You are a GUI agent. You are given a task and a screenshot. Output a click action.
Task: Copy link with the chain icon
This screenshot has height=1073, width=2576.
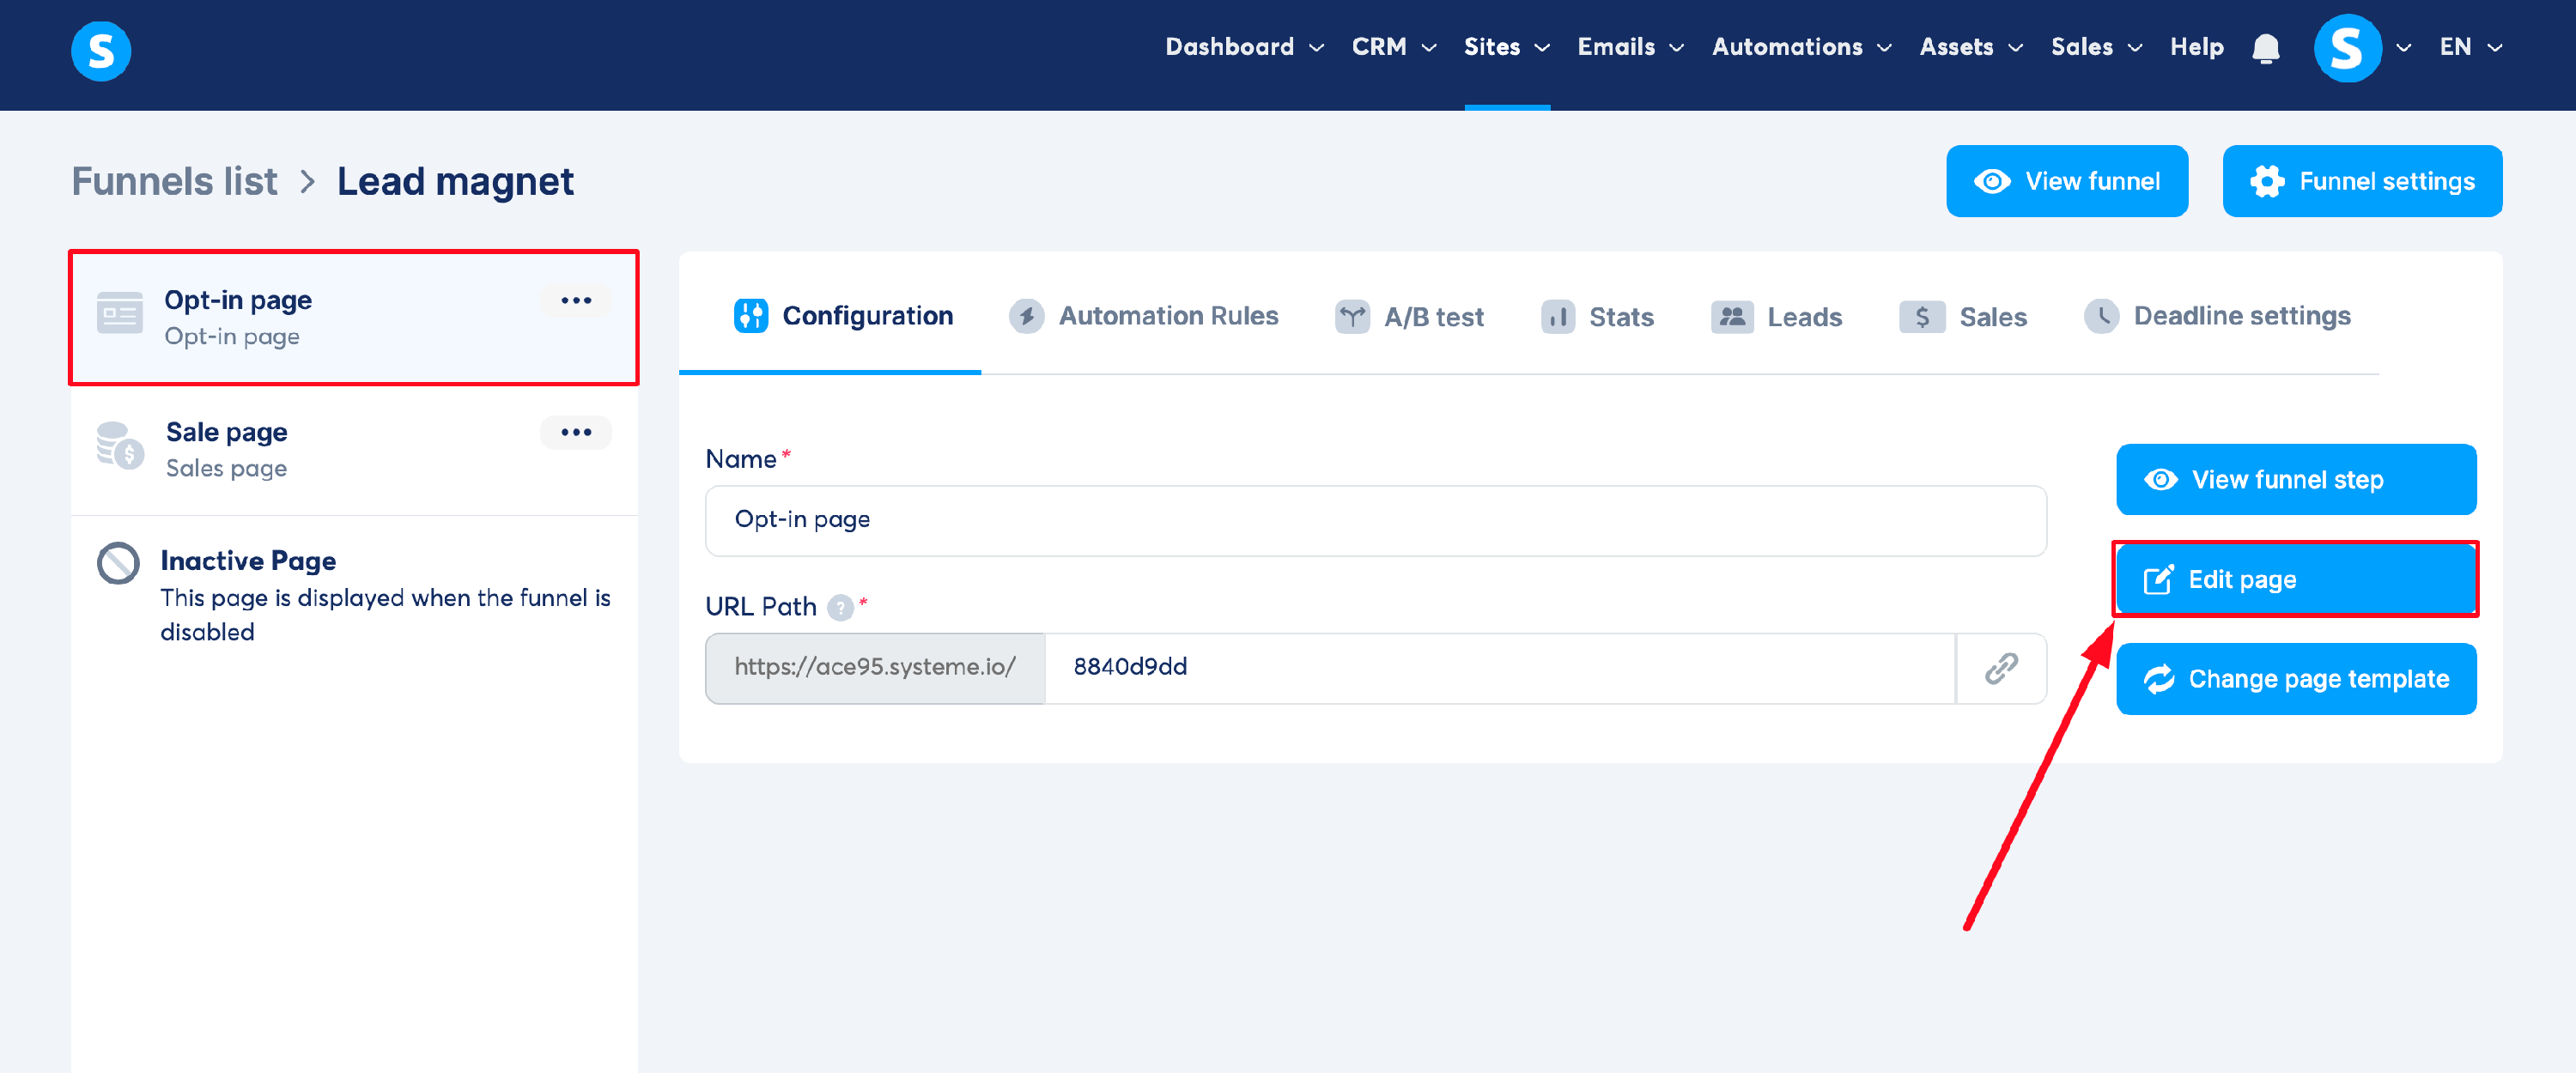pyautogui.click(x=2000, y=667)
